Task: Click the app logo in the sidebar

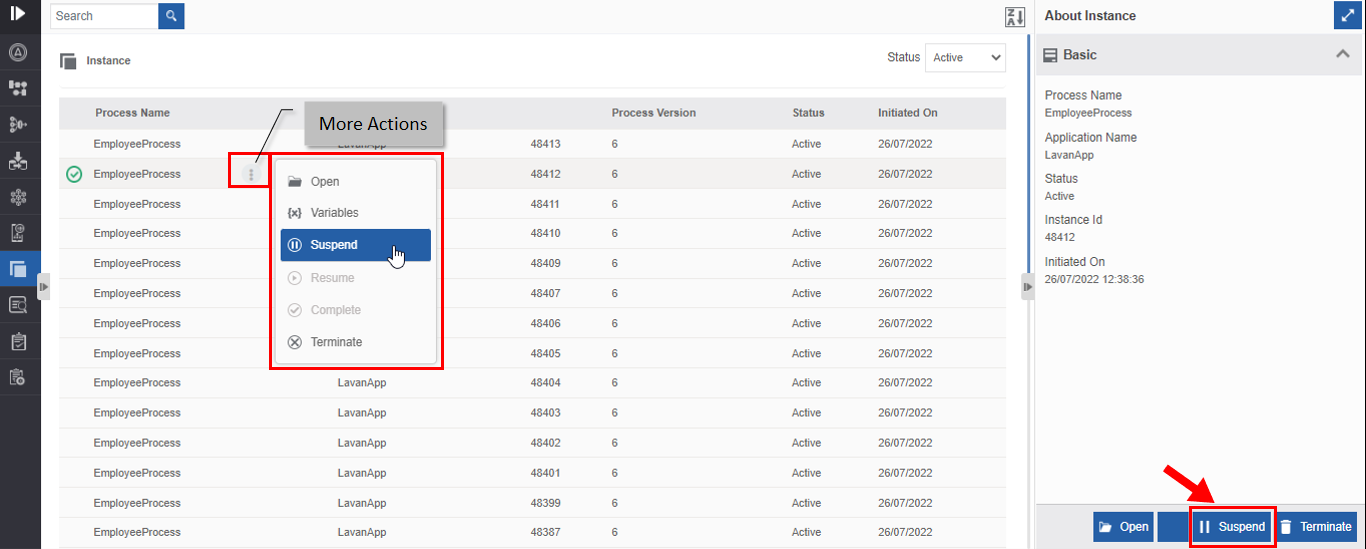Action: 18,13
